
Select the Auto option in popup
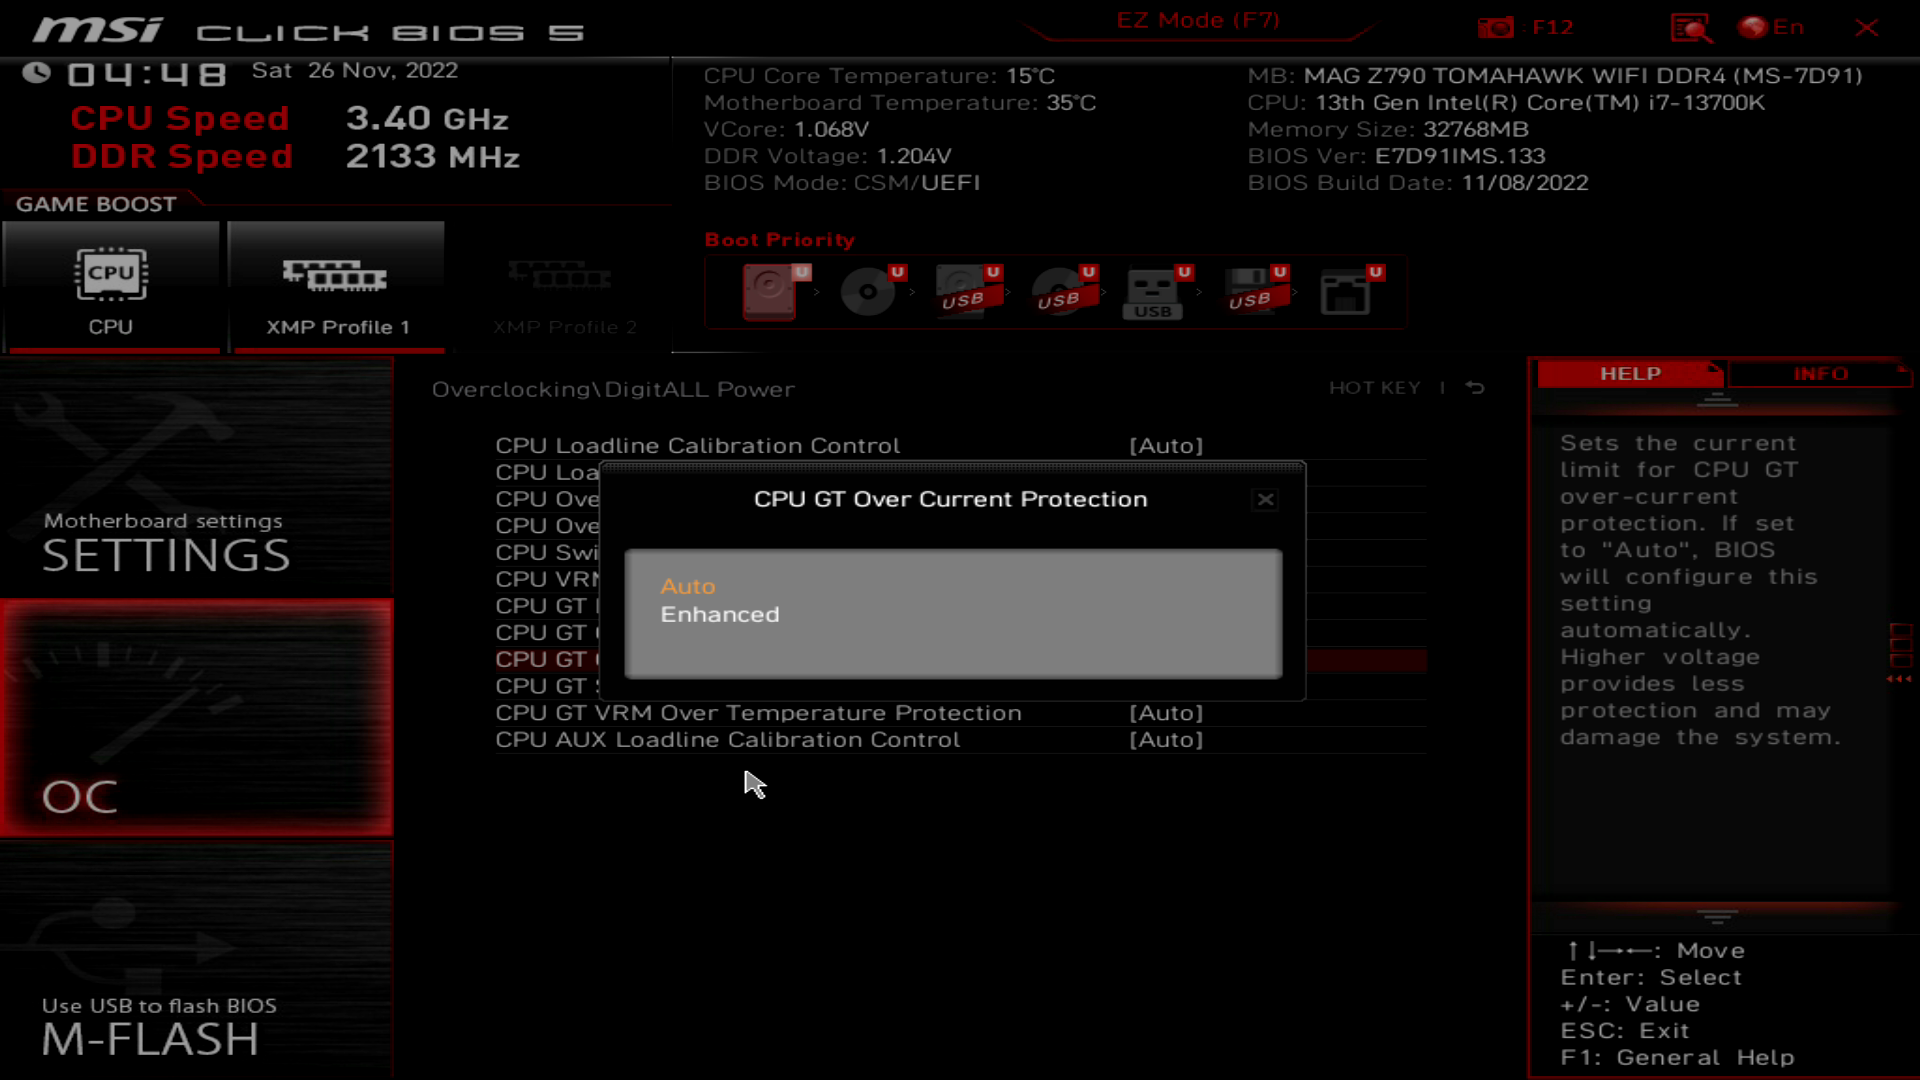coord(687,586)
